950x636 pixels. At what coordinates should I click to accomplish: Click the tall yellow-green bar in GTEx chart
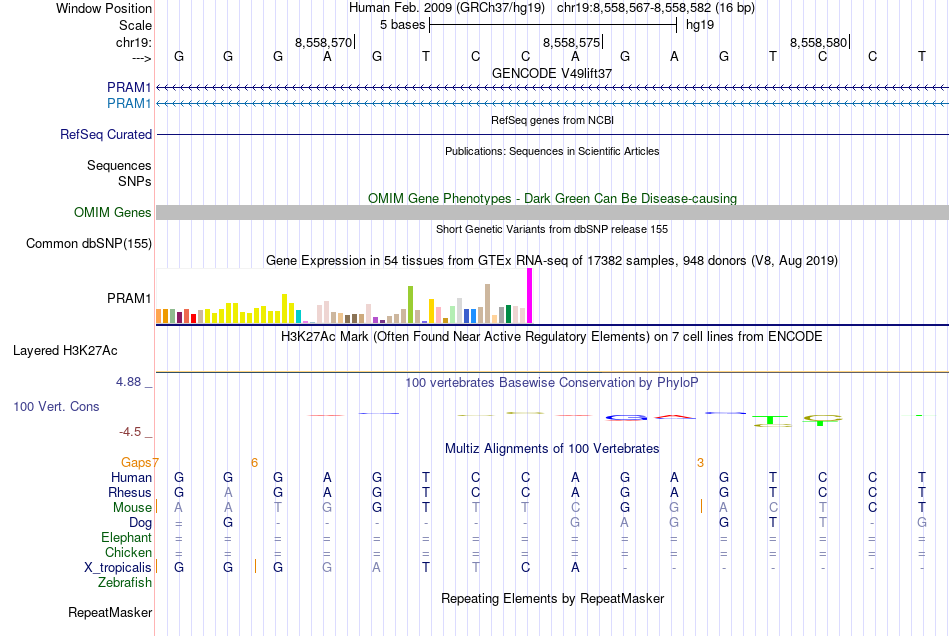tap(410, 305)
